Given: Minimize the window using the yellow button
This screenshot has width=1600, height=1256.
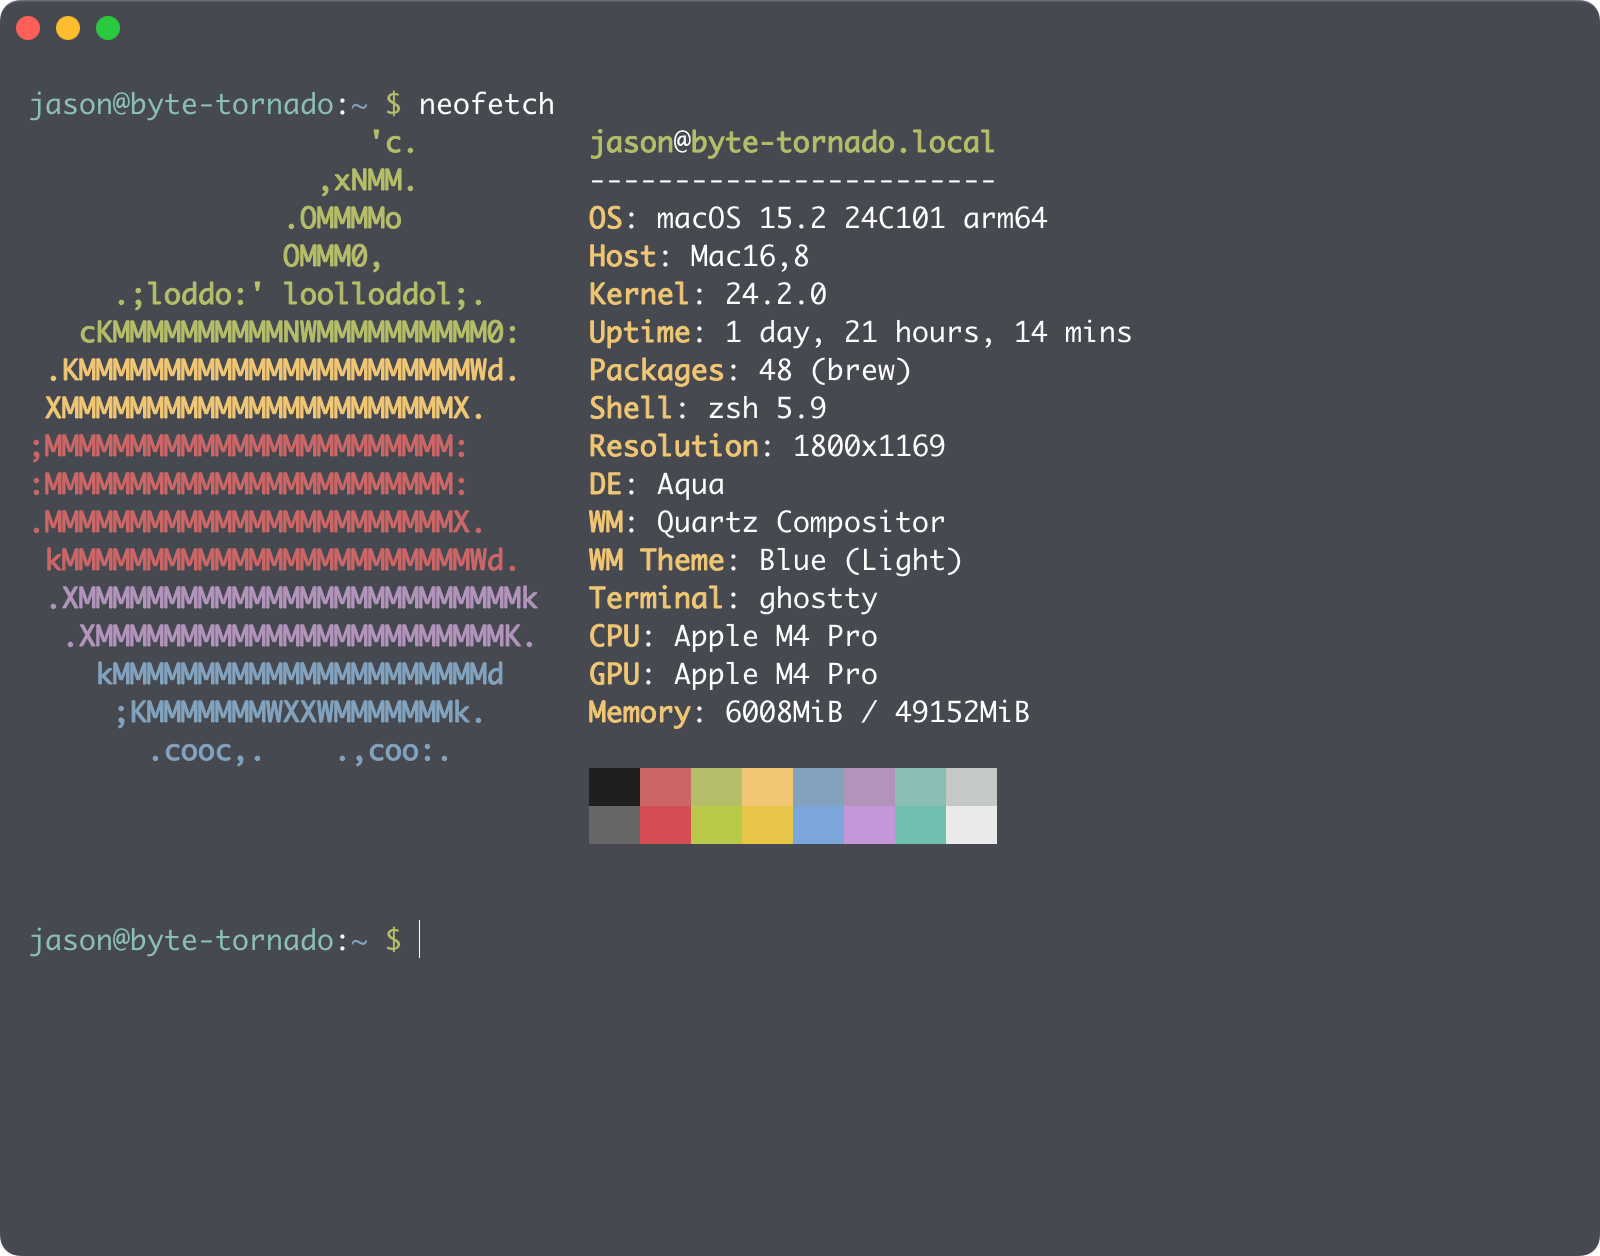Looking at the screenshot, I should 68,28.
